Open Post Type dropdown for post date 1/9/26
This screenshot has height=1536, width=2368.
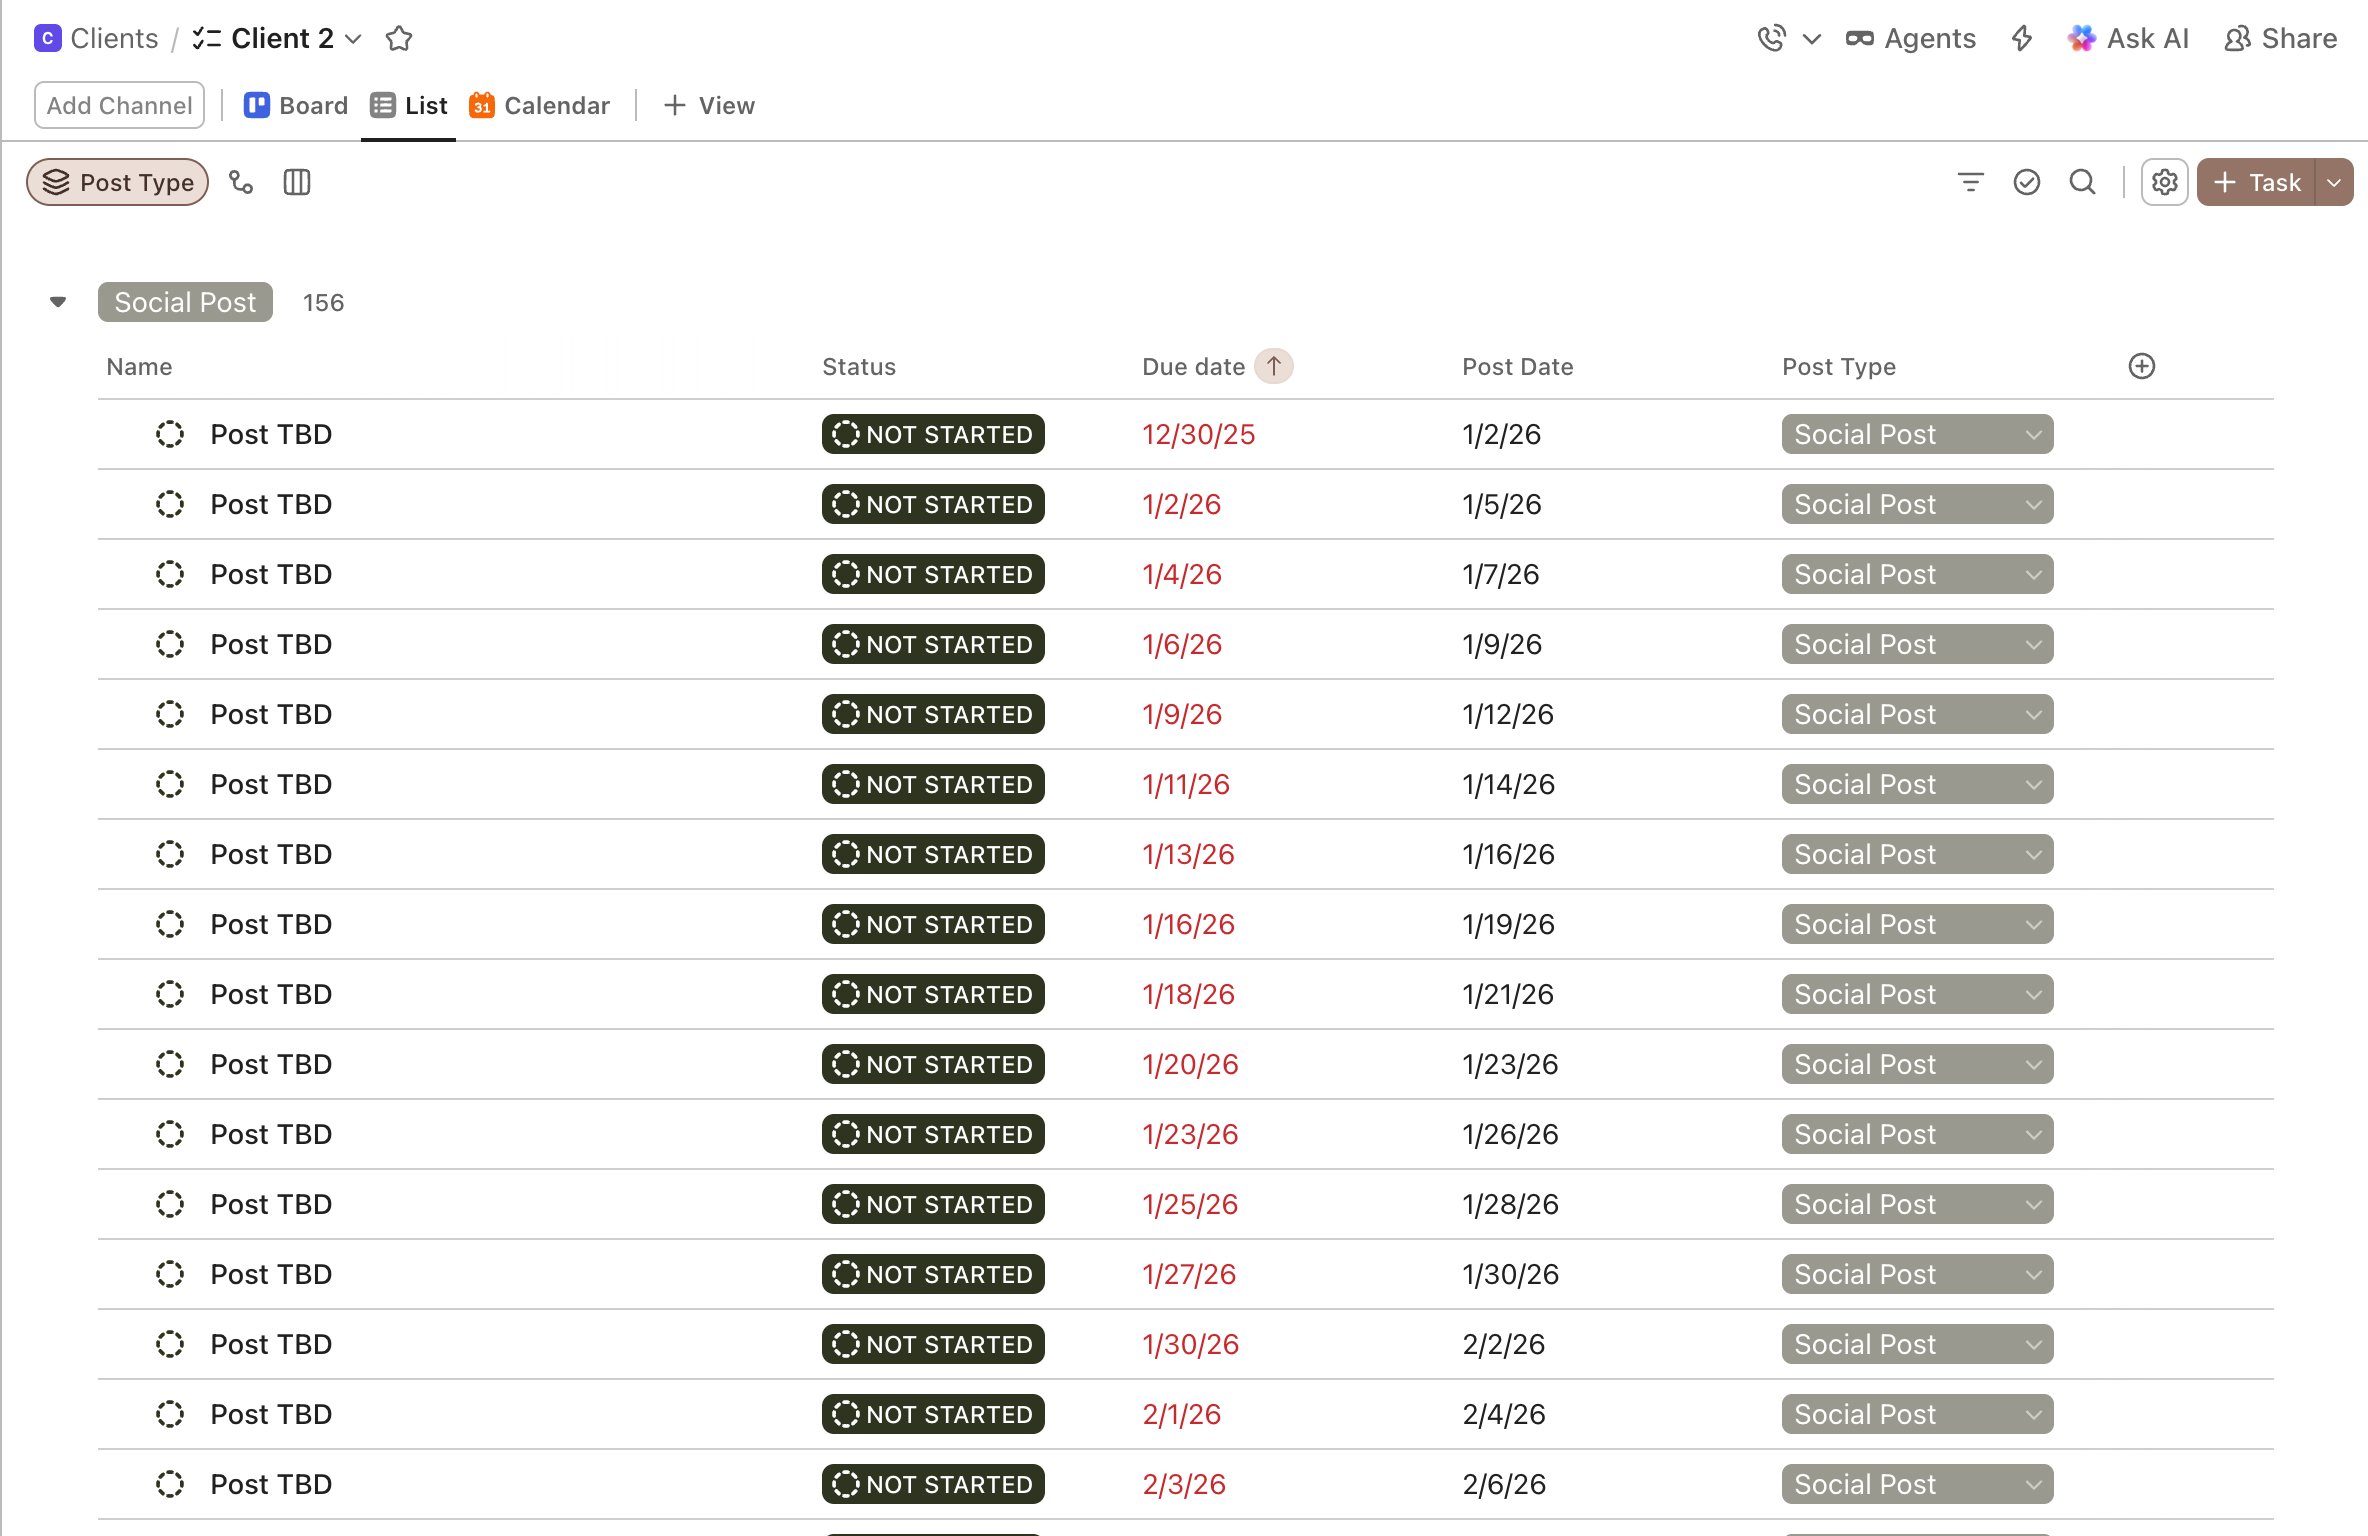1917,644
